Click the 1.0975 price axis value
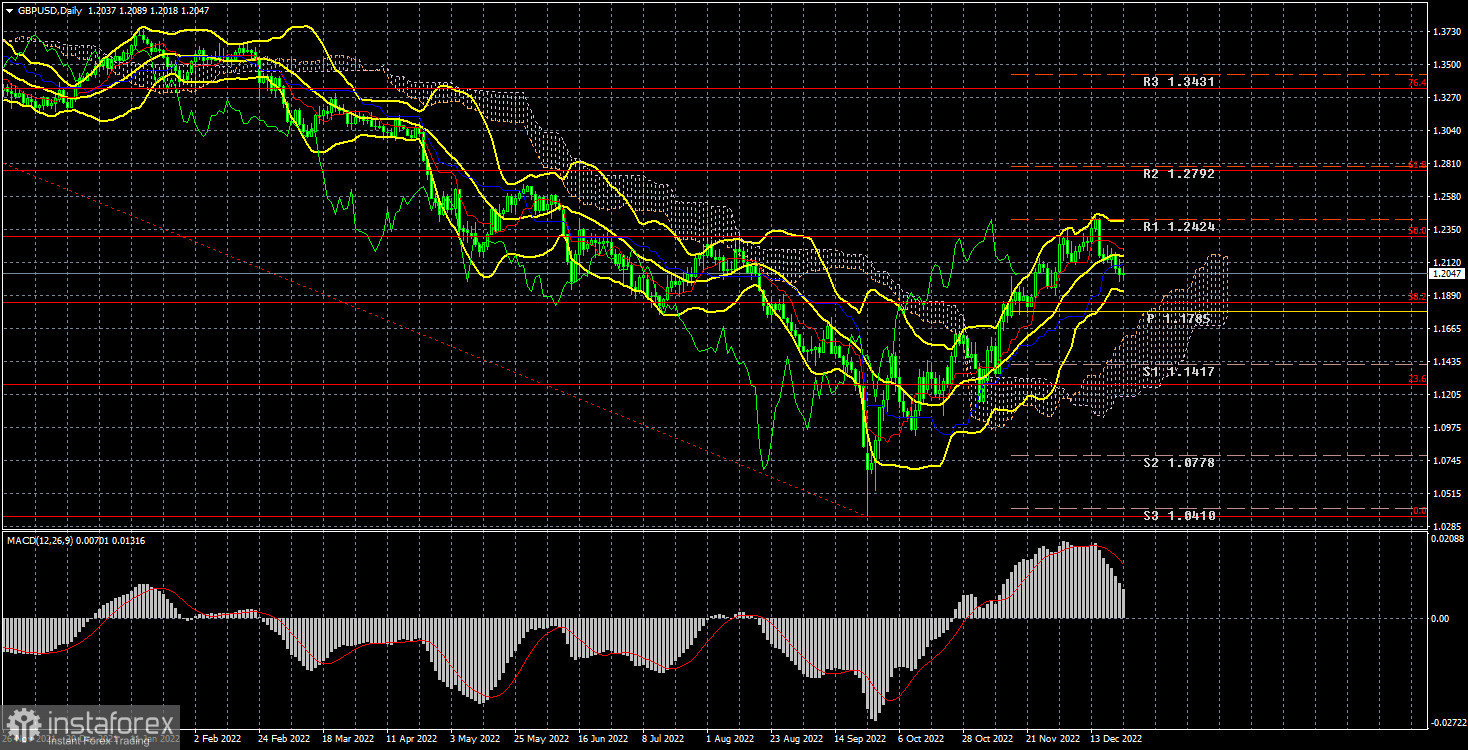The image size is (1468, 750). pyautogui.click(x=1447, y=428)
